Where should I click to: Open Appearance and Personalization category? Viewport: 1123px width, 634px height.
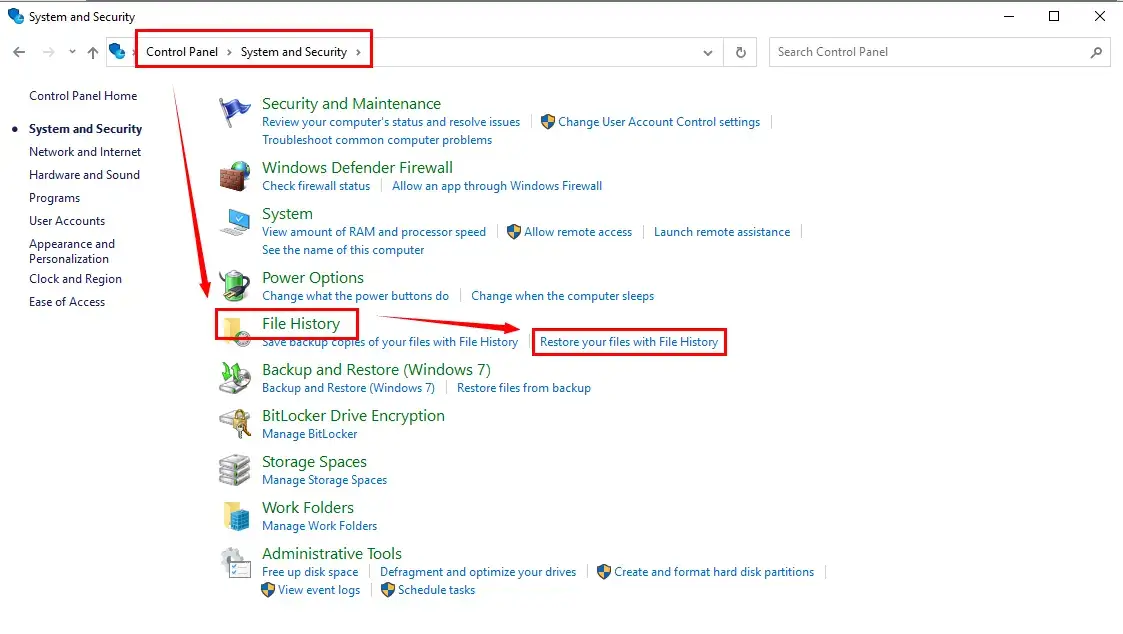(72, 251)
